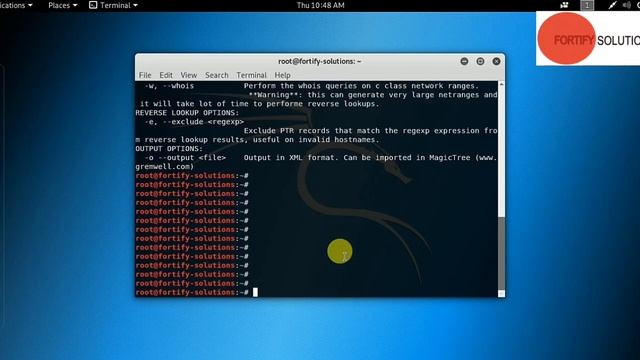Open the Terminal menu in menubar

point(251,75)
